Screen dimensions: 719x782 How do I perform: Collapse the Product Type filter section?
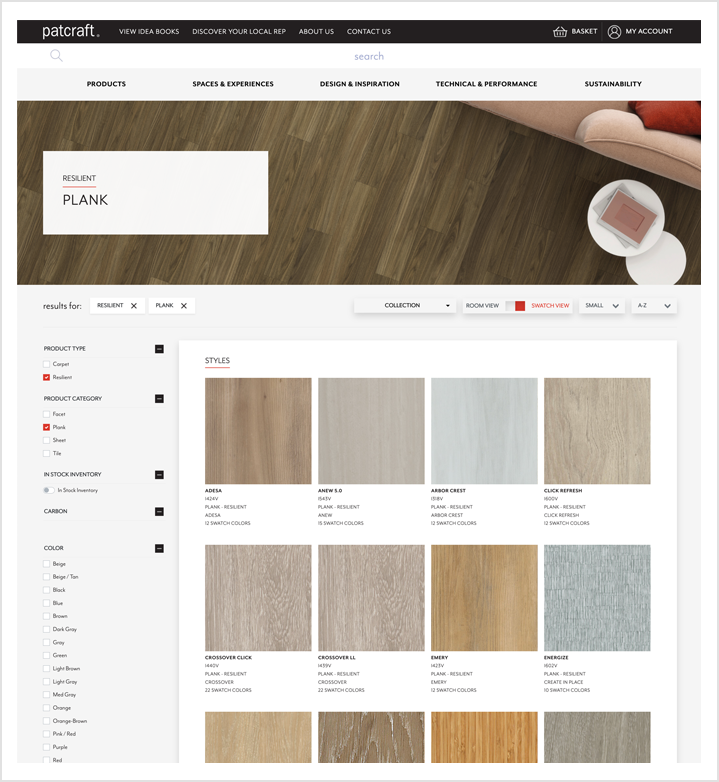click(159, 349)
